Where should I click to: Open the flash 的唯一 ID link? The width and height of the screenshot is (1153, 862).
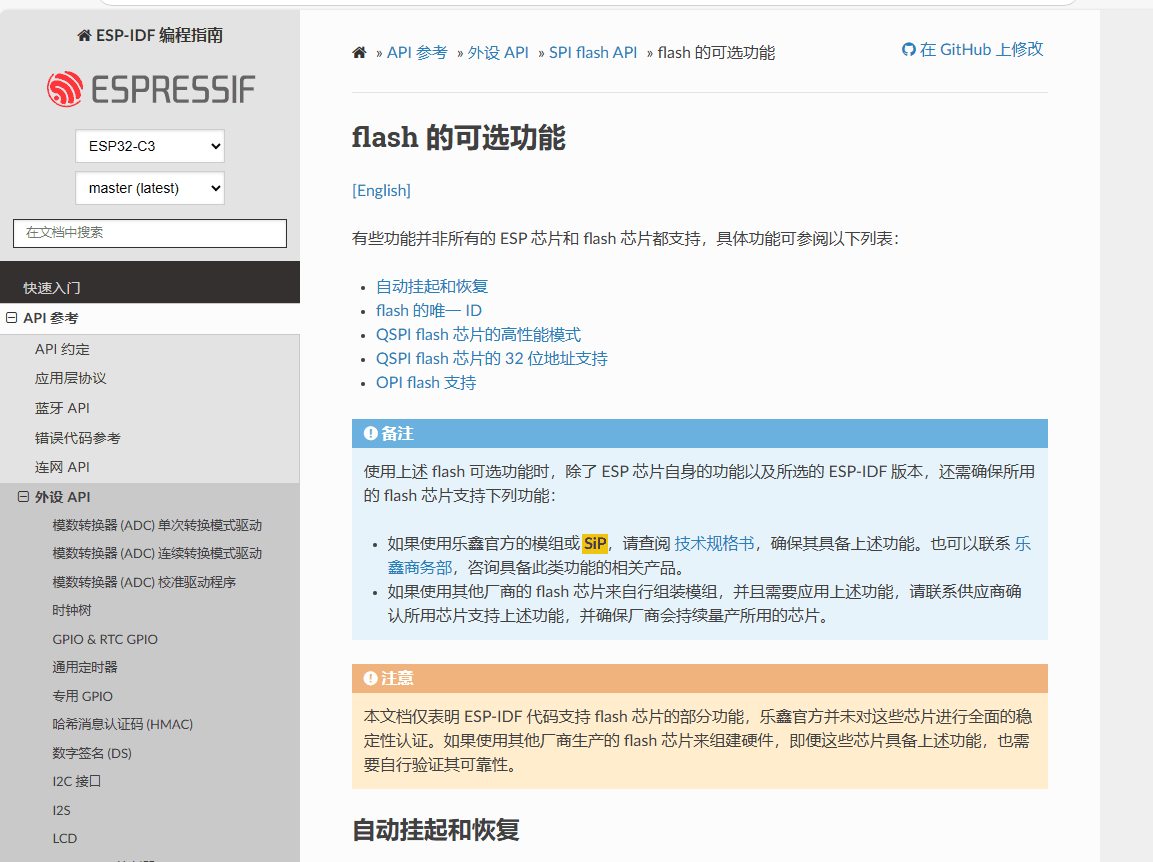point(429,310)
